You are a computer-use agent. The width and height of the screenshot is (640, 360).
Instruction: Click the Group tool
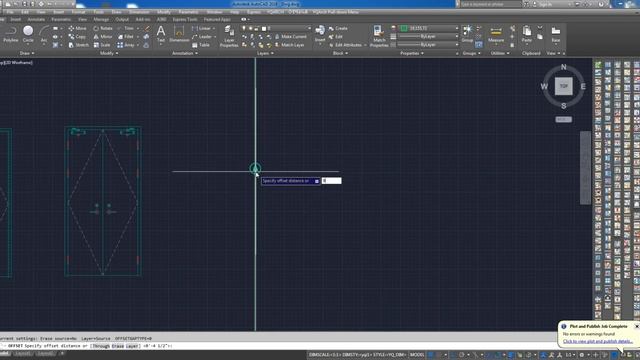click(x=467, y=34)
